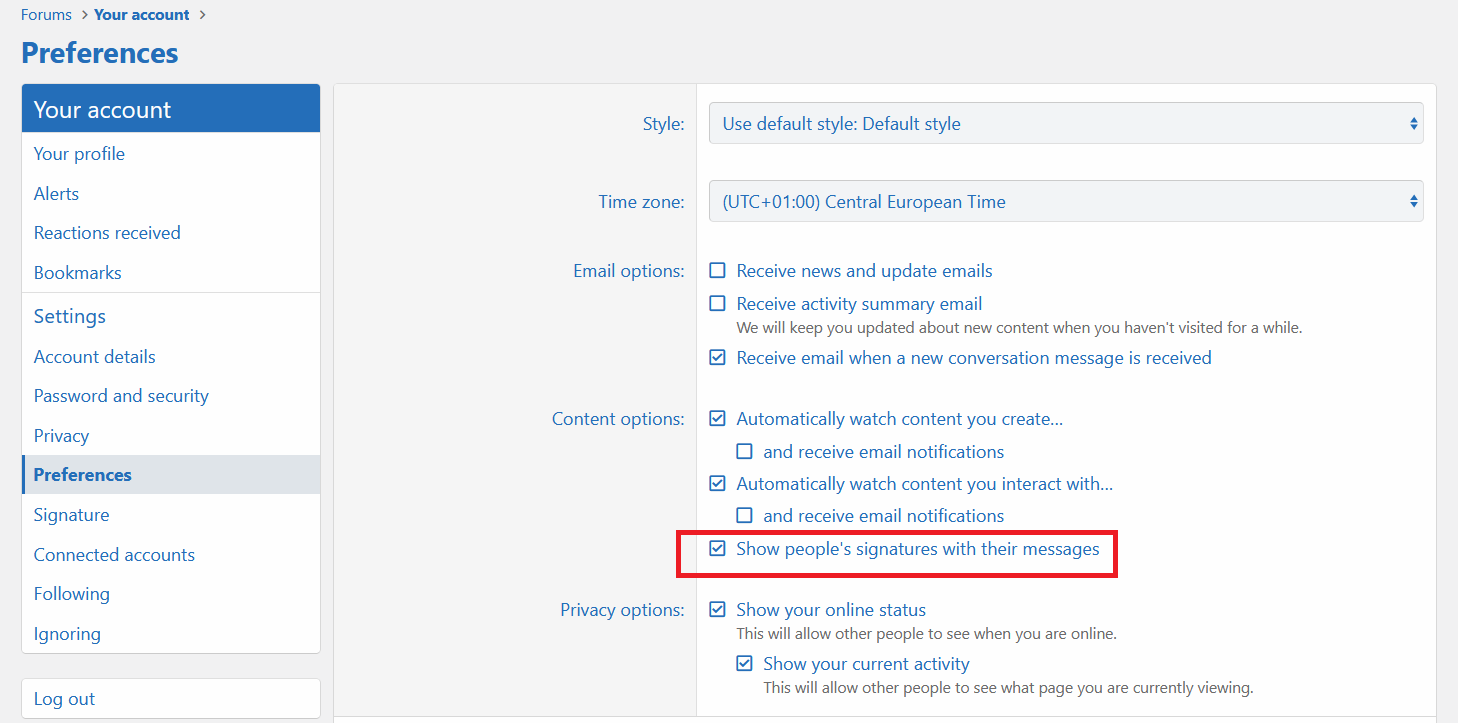Viewport: 1458px width, 723px height.
Task: Uncheck email for new conversation message
Action: pyautogui.click(x=717, y=358)
